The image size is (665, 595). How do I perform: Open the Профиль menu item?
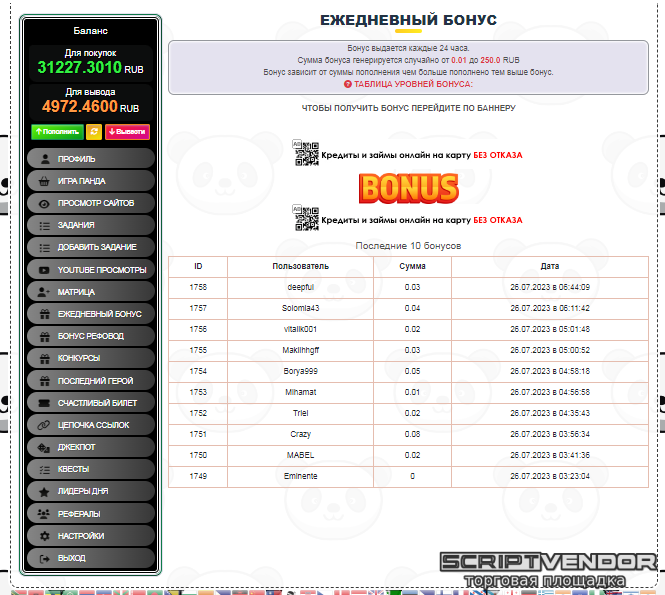[x=91, y=159]
